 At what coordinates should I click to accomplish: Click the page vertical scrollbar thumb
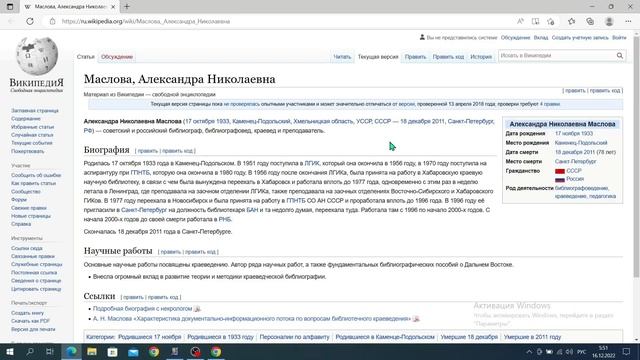pos(636,157)
